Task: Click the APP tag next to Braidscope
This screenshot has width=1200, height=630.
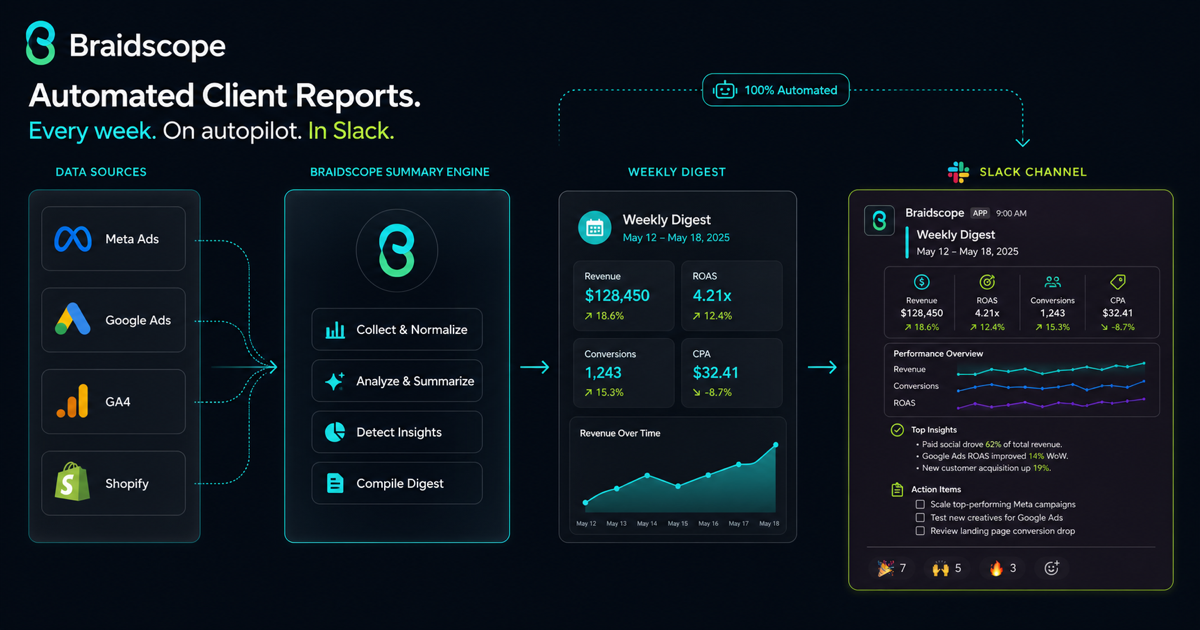Action: click(x=979, y=213)
